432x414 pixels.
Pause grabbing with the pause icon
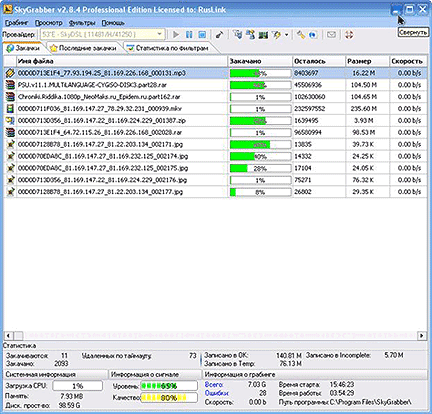(189, 35)
